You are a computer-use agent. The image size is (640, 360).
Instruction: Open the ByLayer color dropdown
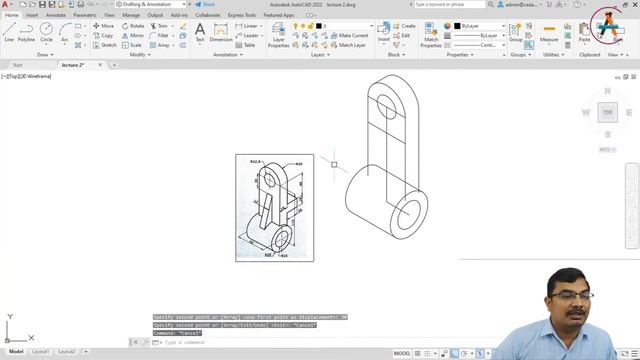(x=480, y=26)
